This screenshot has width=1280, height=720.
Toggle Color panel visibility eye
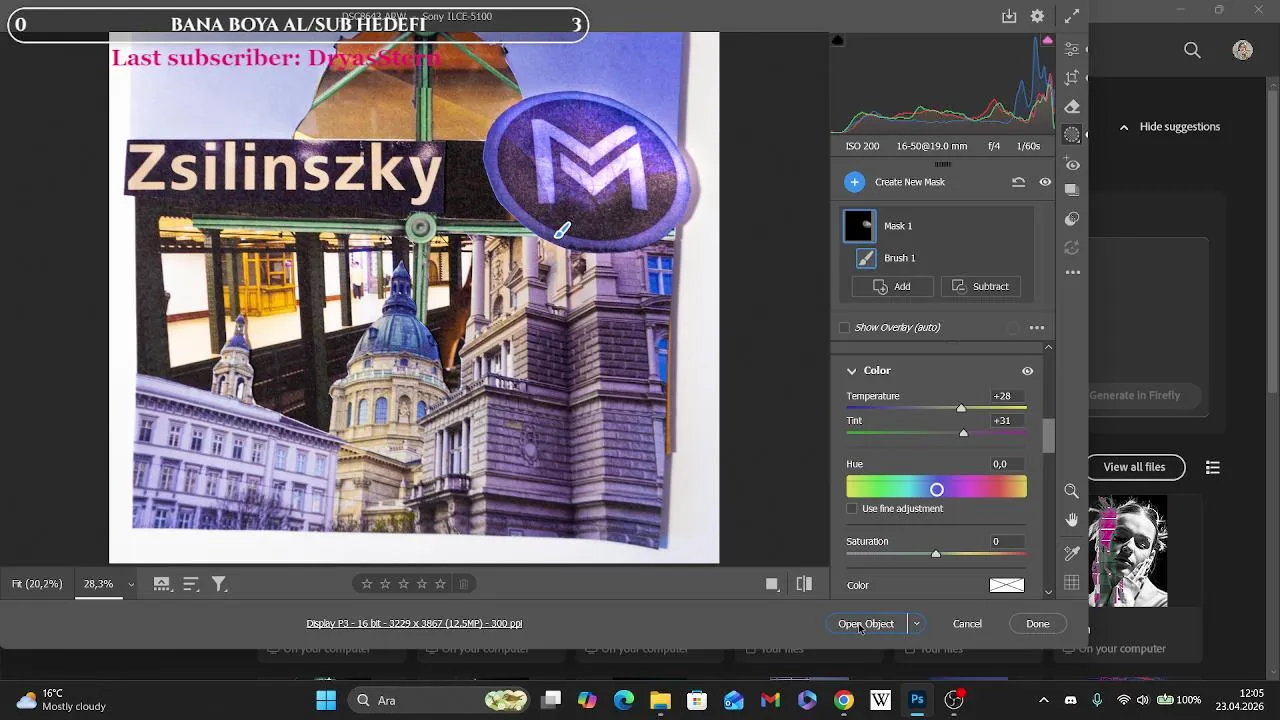coord(1027,371)
